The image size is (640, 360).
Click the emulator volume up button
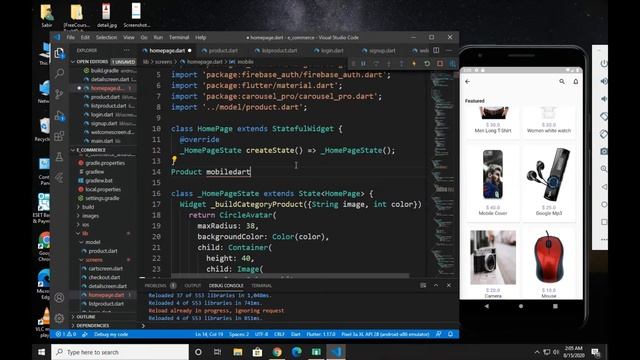coord(604,81)
